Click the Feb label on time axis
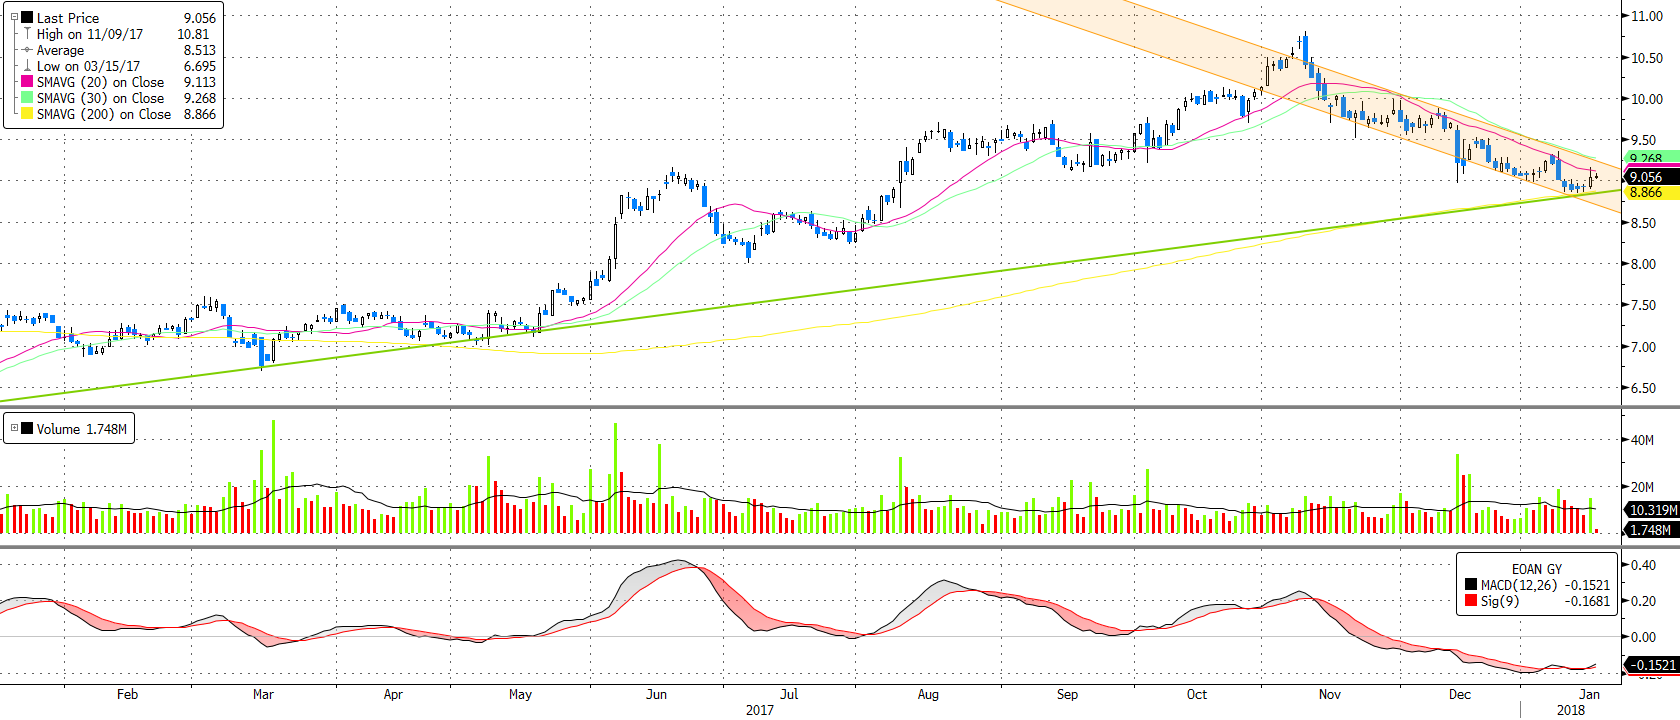Screen dimensions: 1680x720 click(127, 694)
